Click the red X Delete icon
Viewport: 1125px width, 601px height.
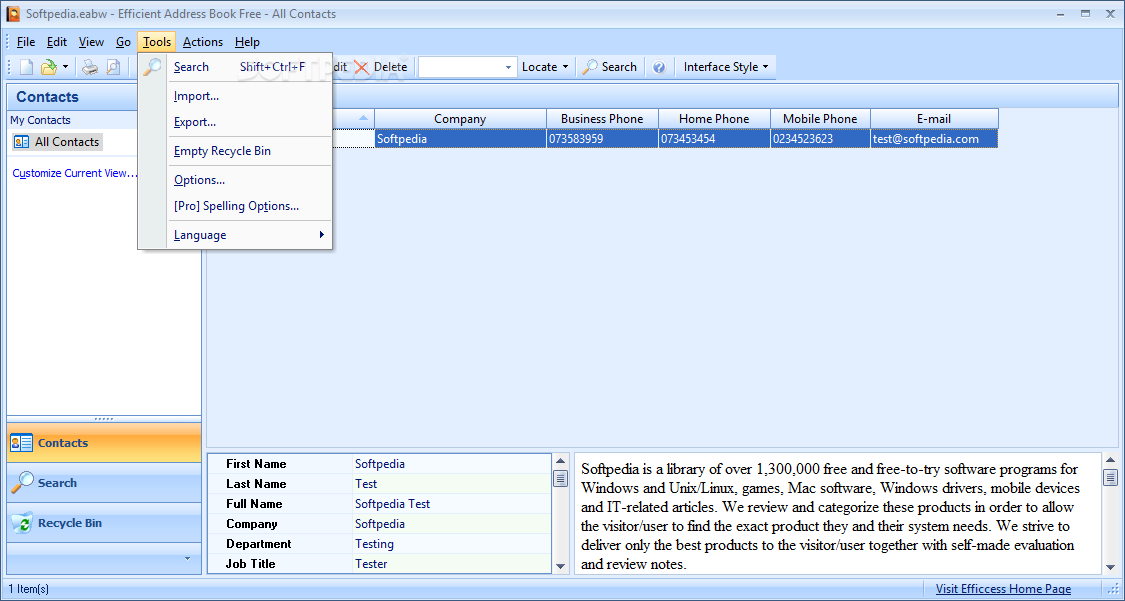click(x=362, y=67)
